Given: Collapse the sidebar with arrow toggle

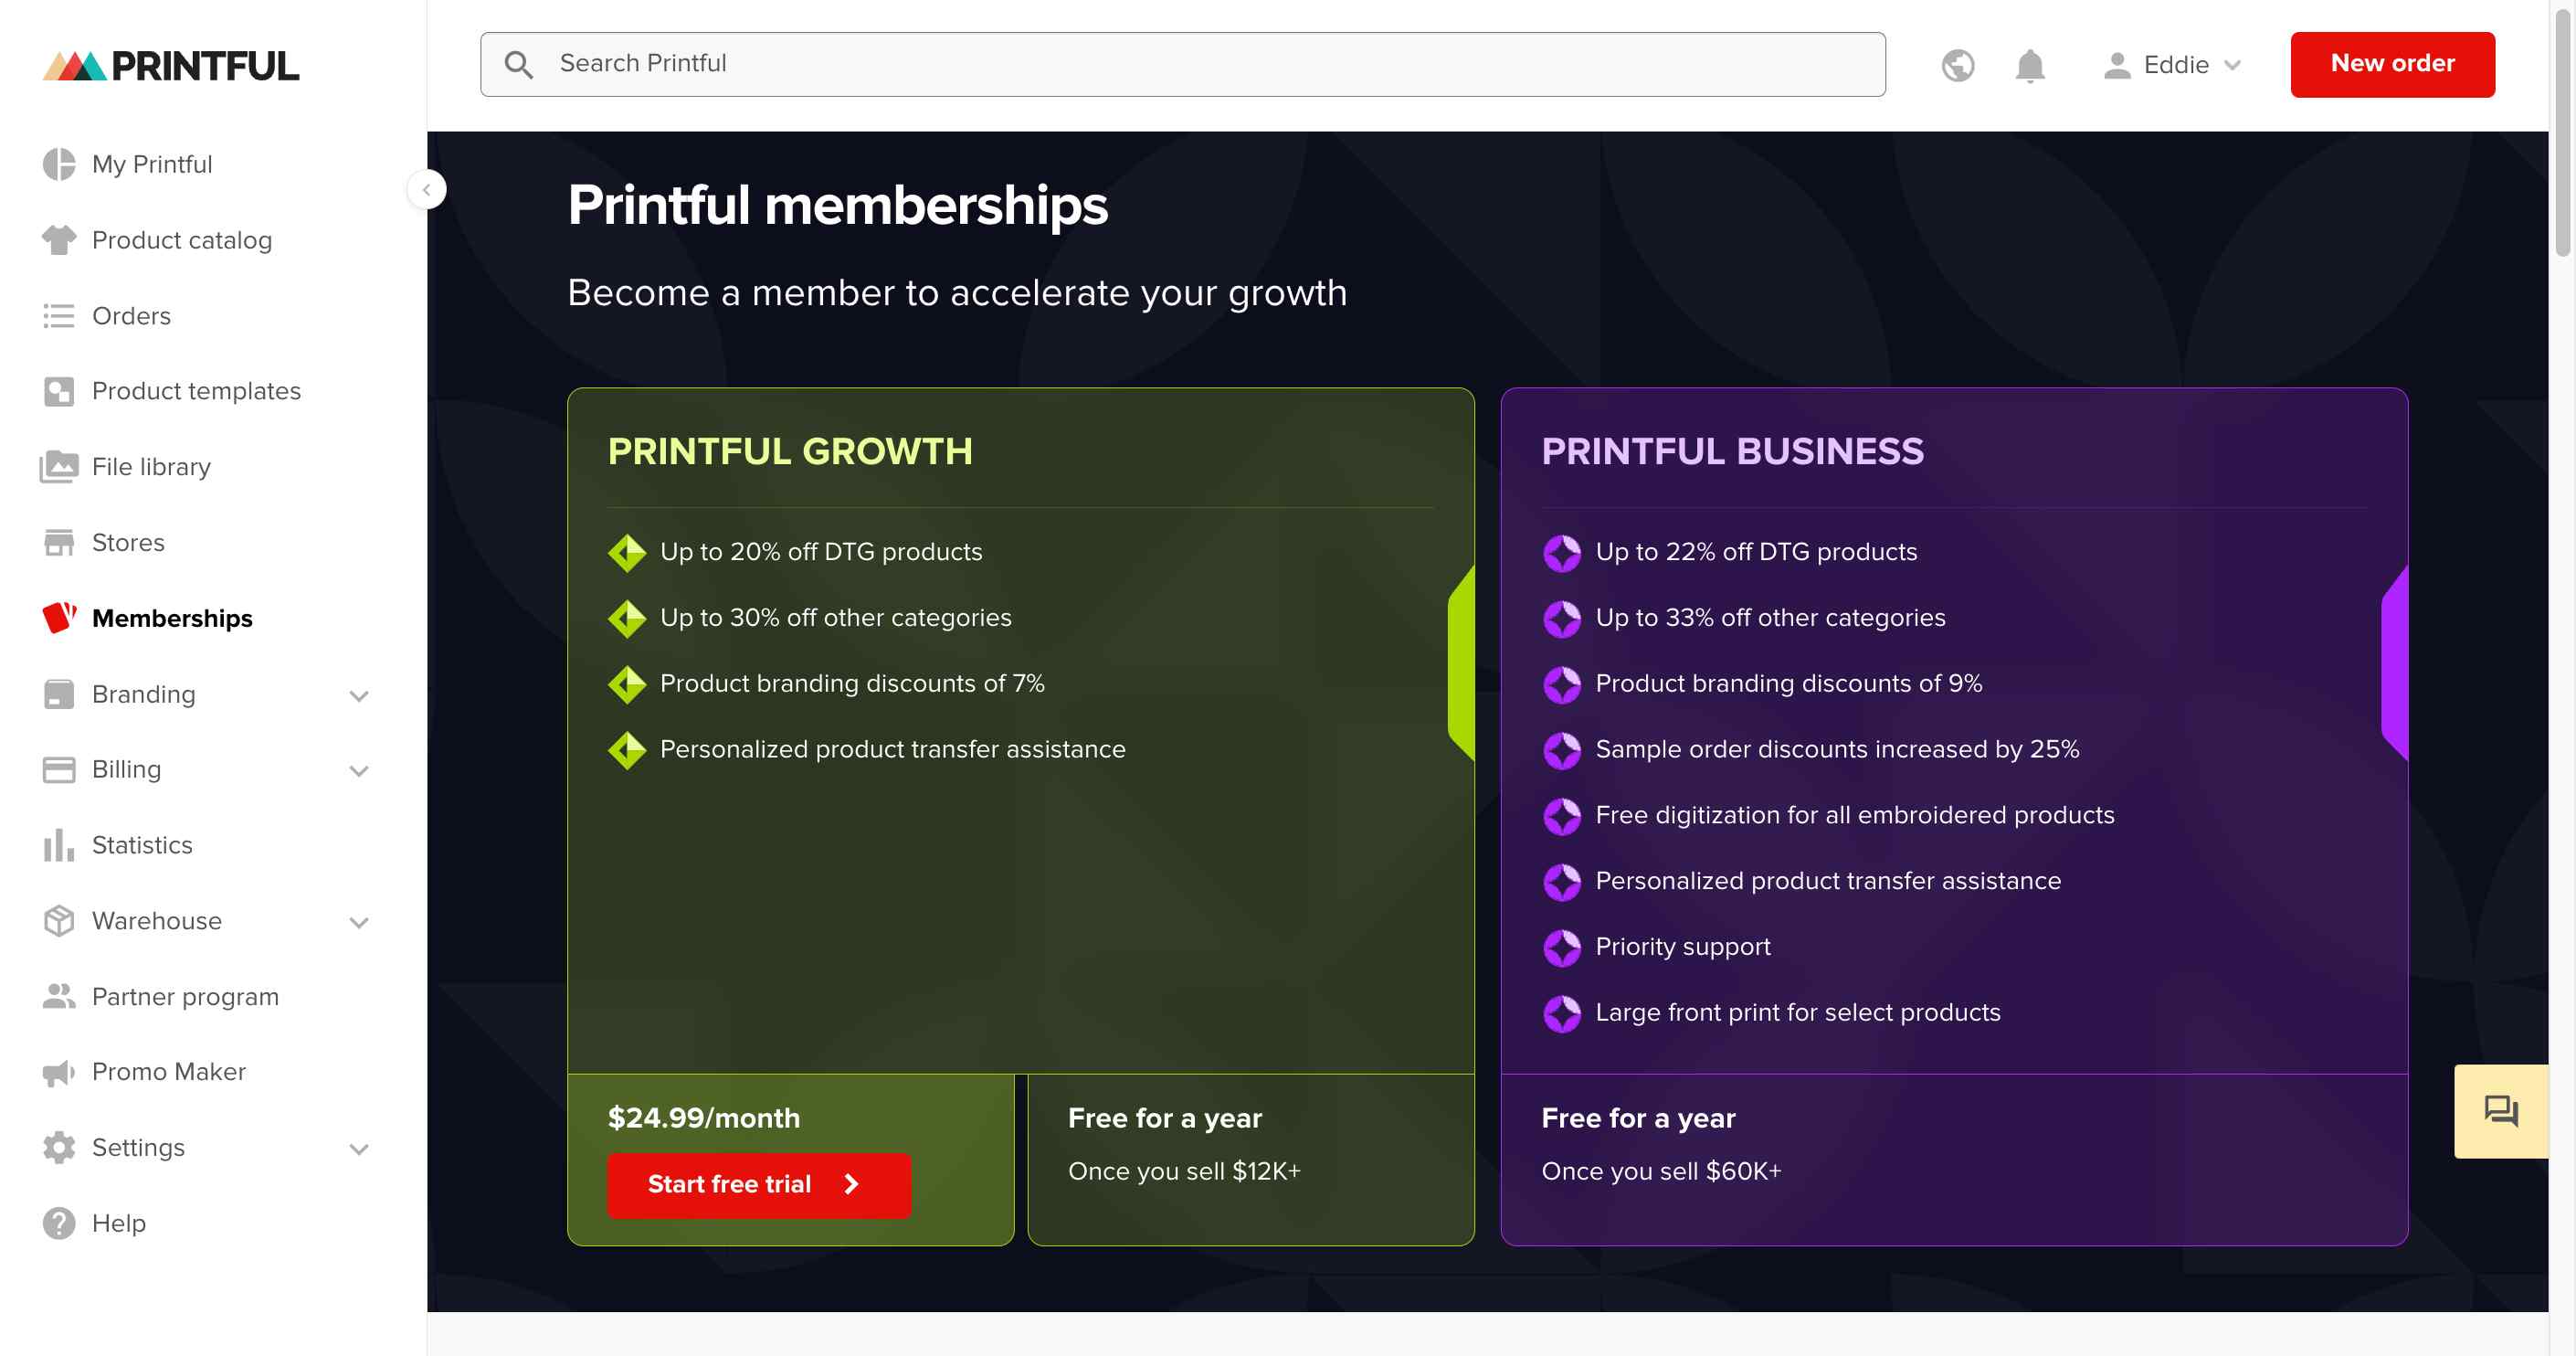Looking at the screenshot, I should (x=427, y=189).
